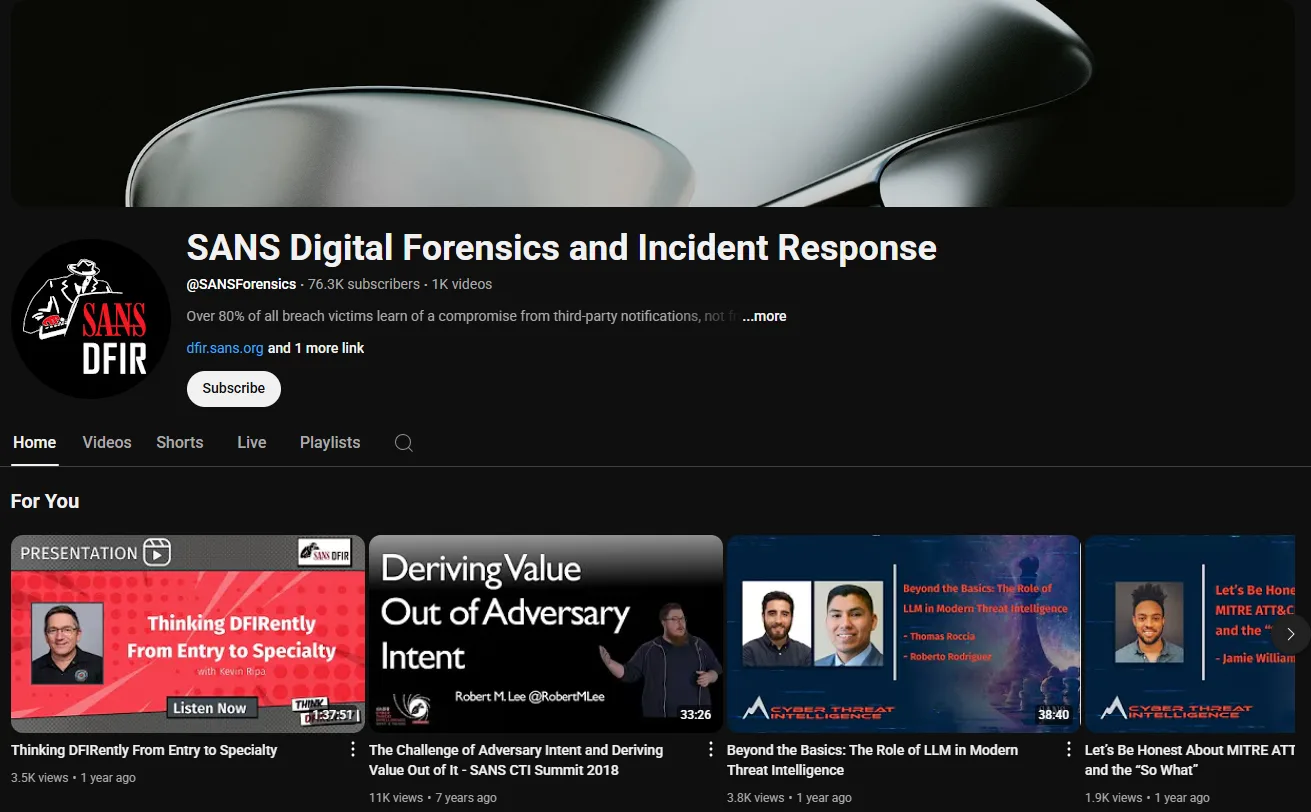The image size is (1311, 812).
Task: Open options menu for Adversary Intent video
Action: point(710,750)
